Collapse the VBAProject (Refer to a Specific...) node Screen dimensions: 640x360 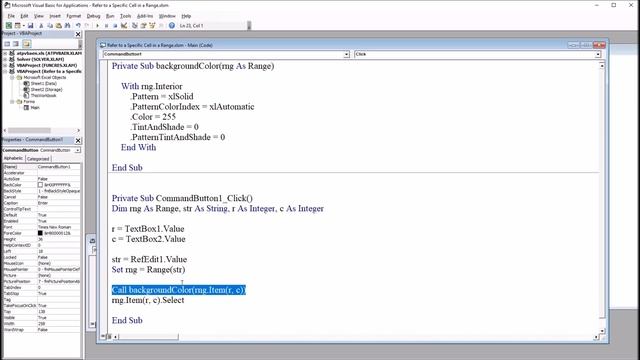(x=5, y=71)
